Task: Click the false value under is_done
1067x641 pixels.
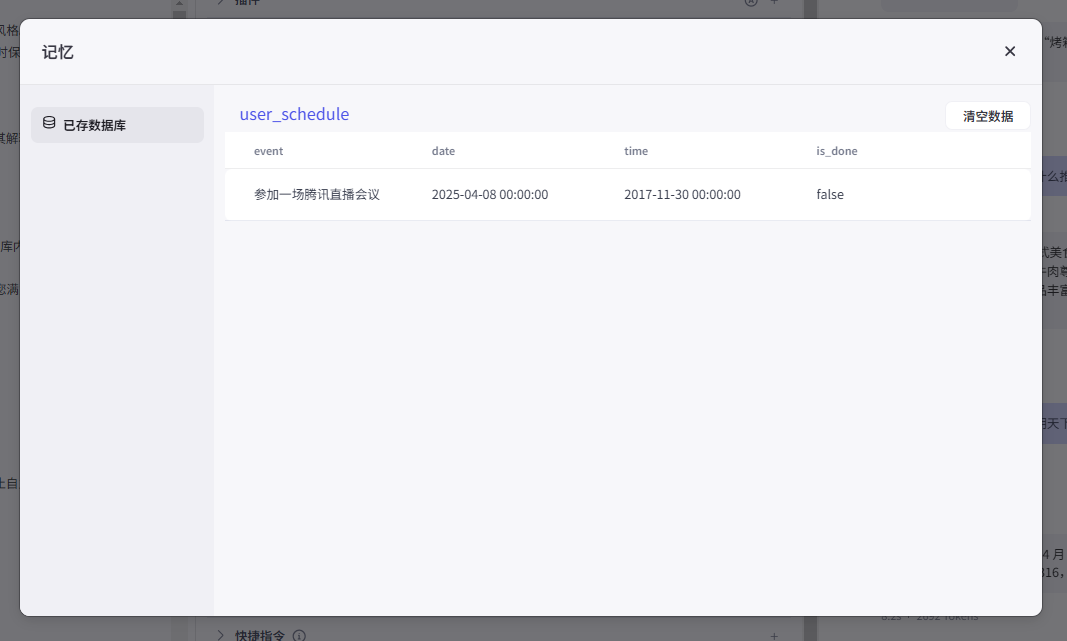Action: coord(830,195)
